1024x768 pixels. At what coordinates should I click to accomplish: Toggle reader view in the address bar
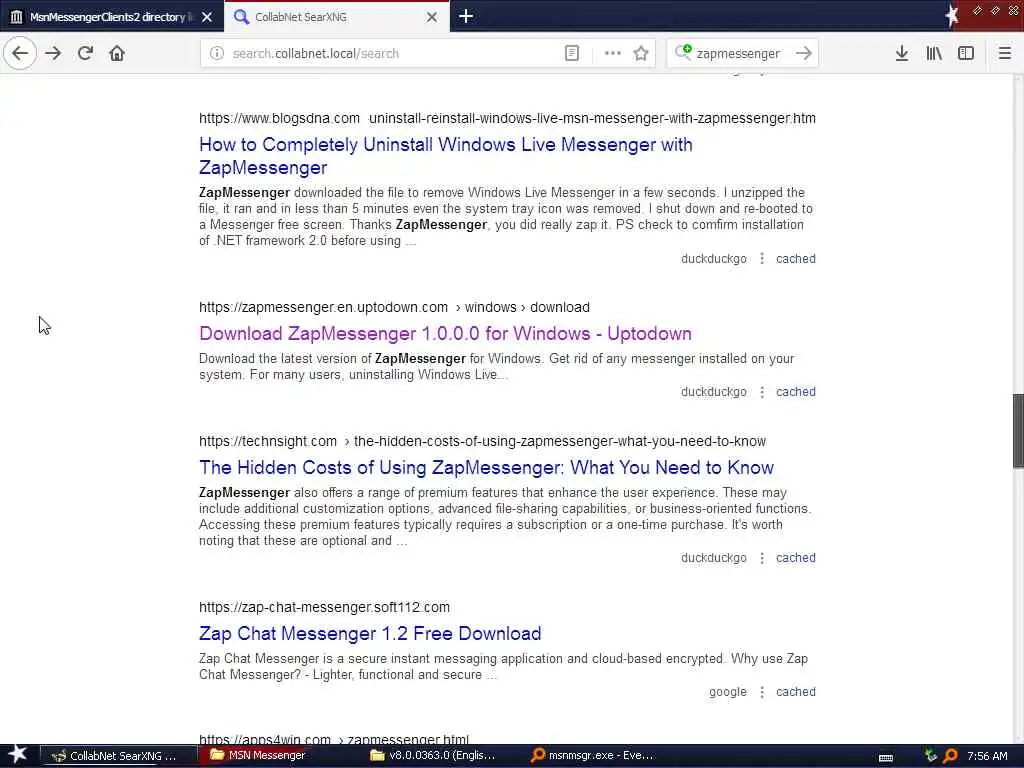click(x=571, y=53)
